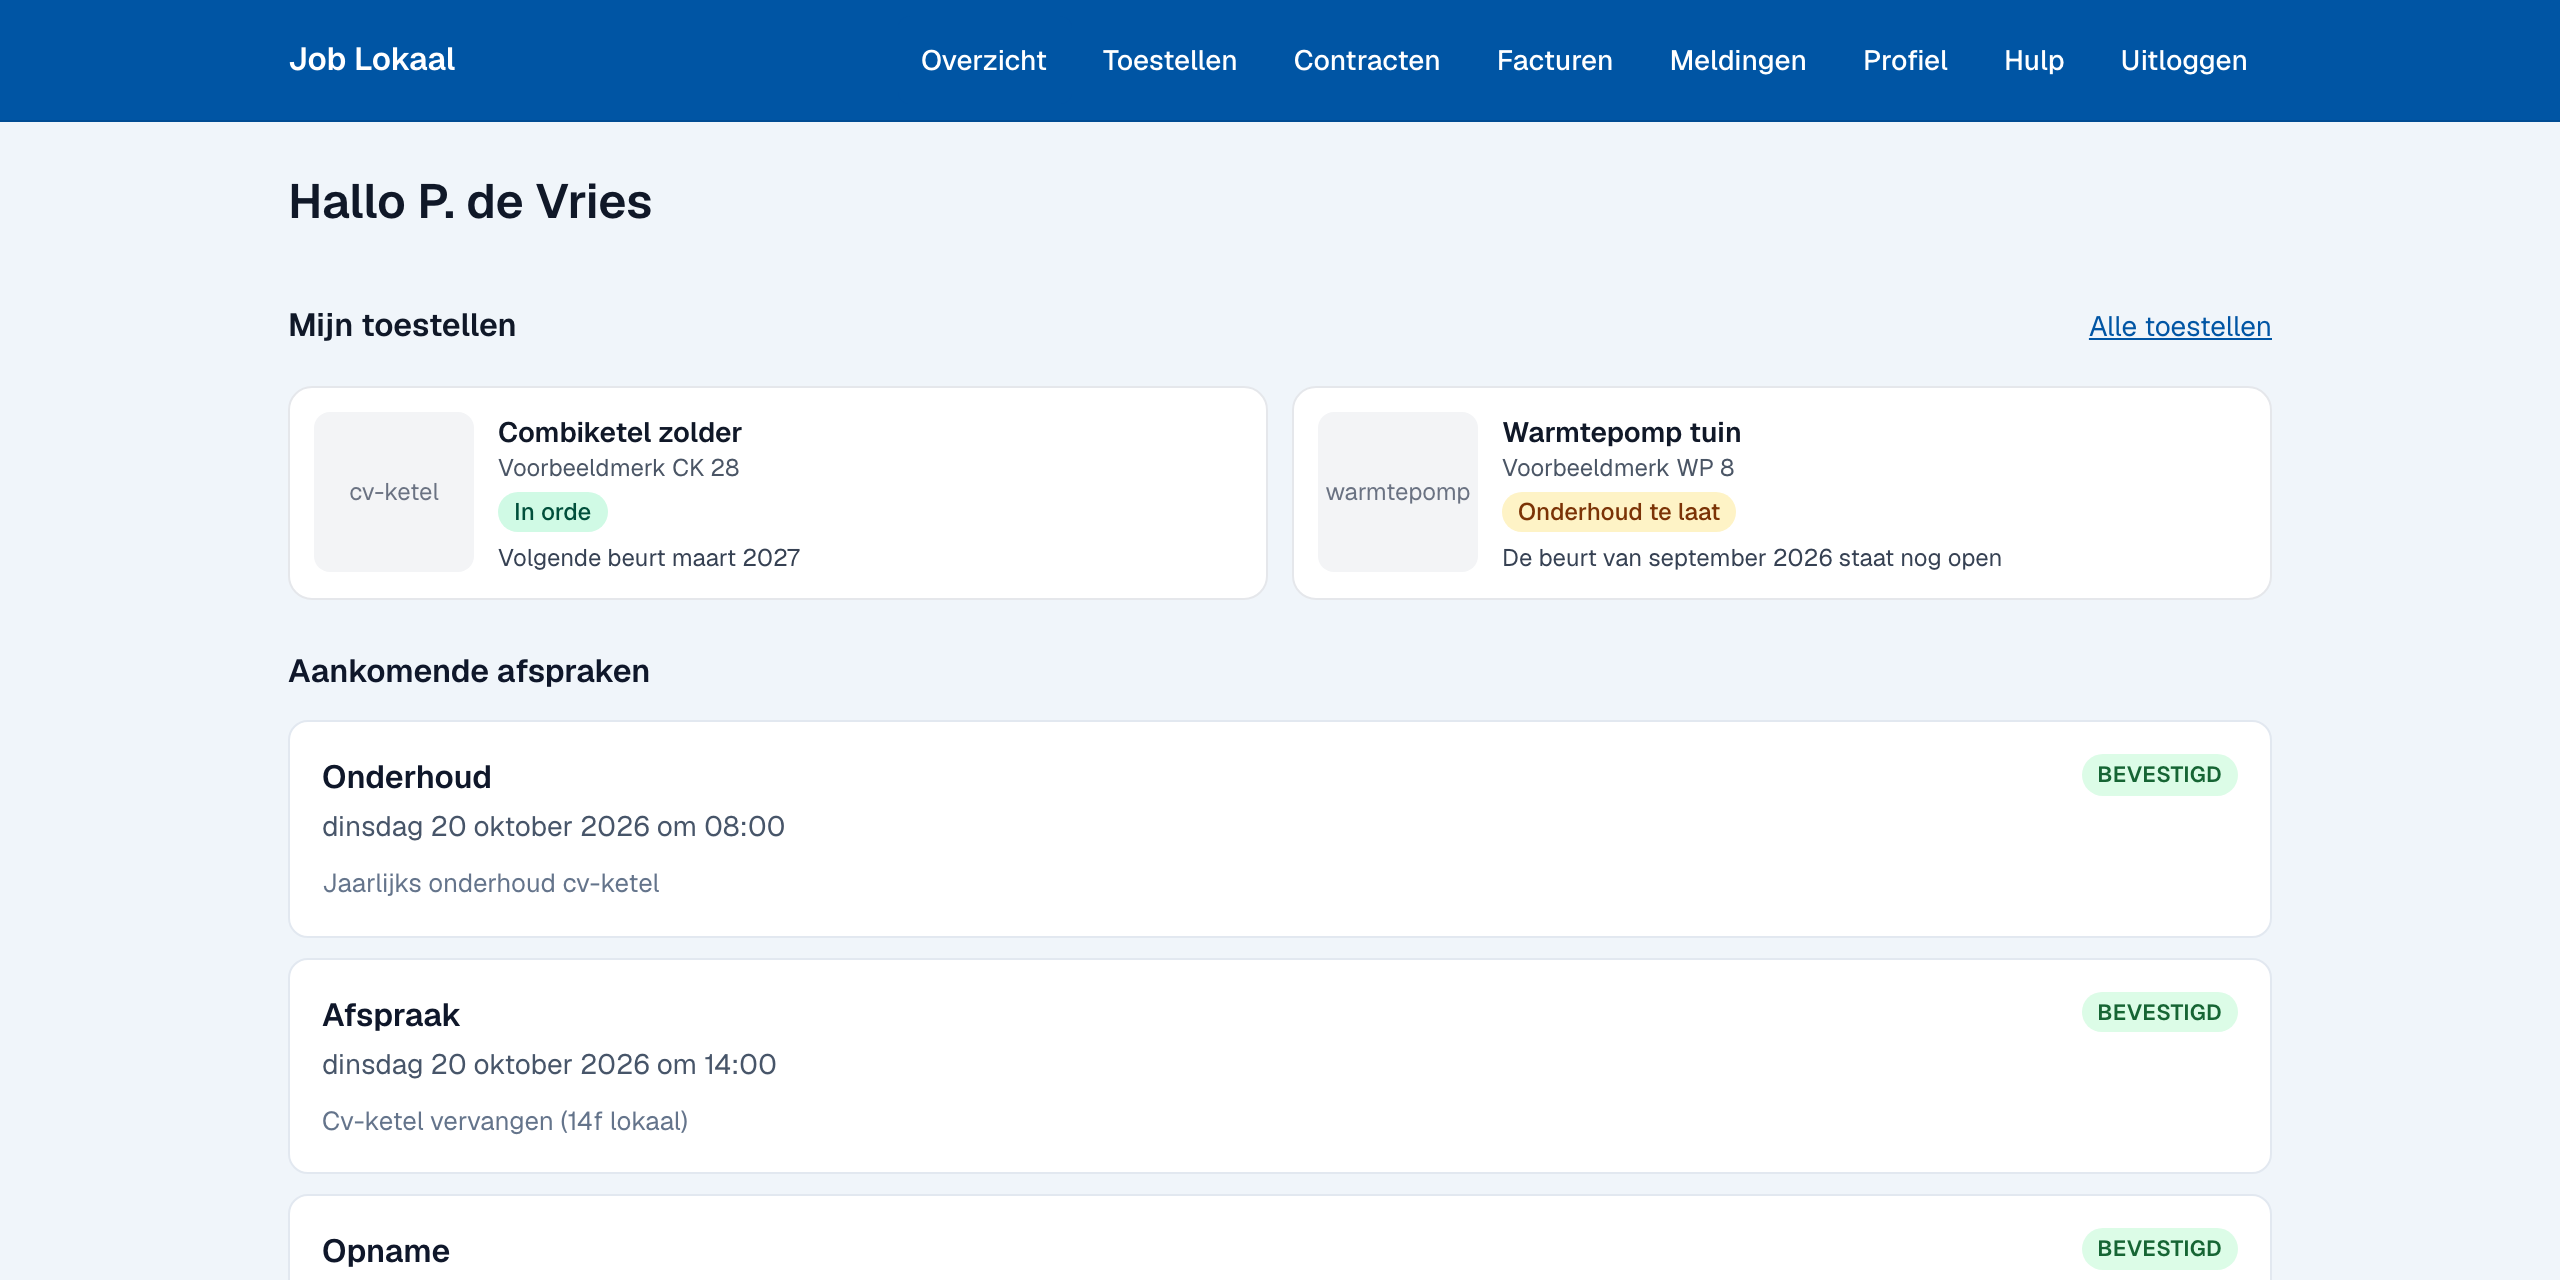Viewport: 2560px width, 1280px height.
Task: Select 'De beurt van september 2026 staat nog open'
Action: point(1752,558)
